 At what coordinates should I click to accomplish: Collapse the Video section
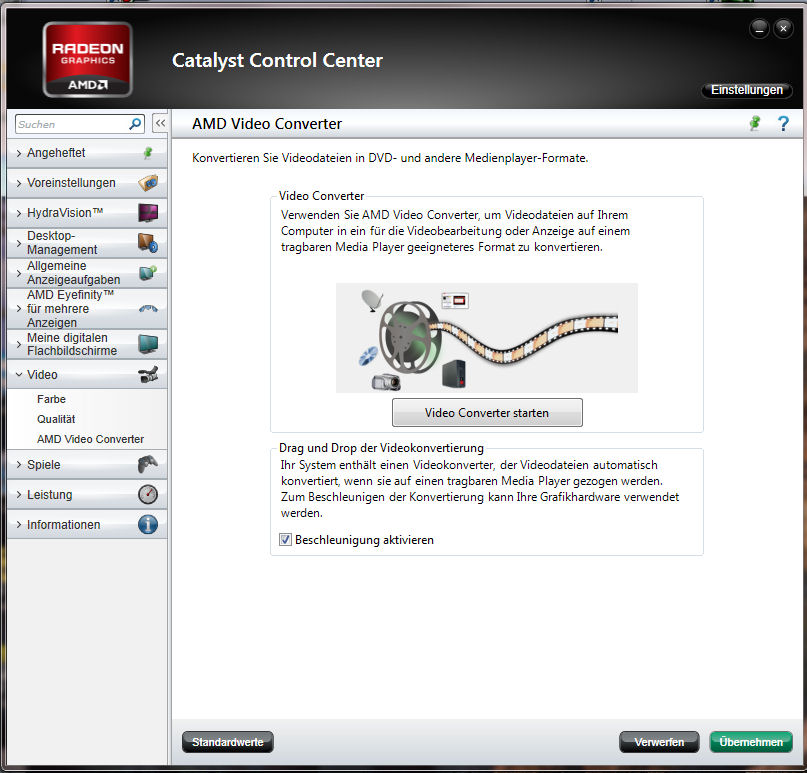pos(87,375)
